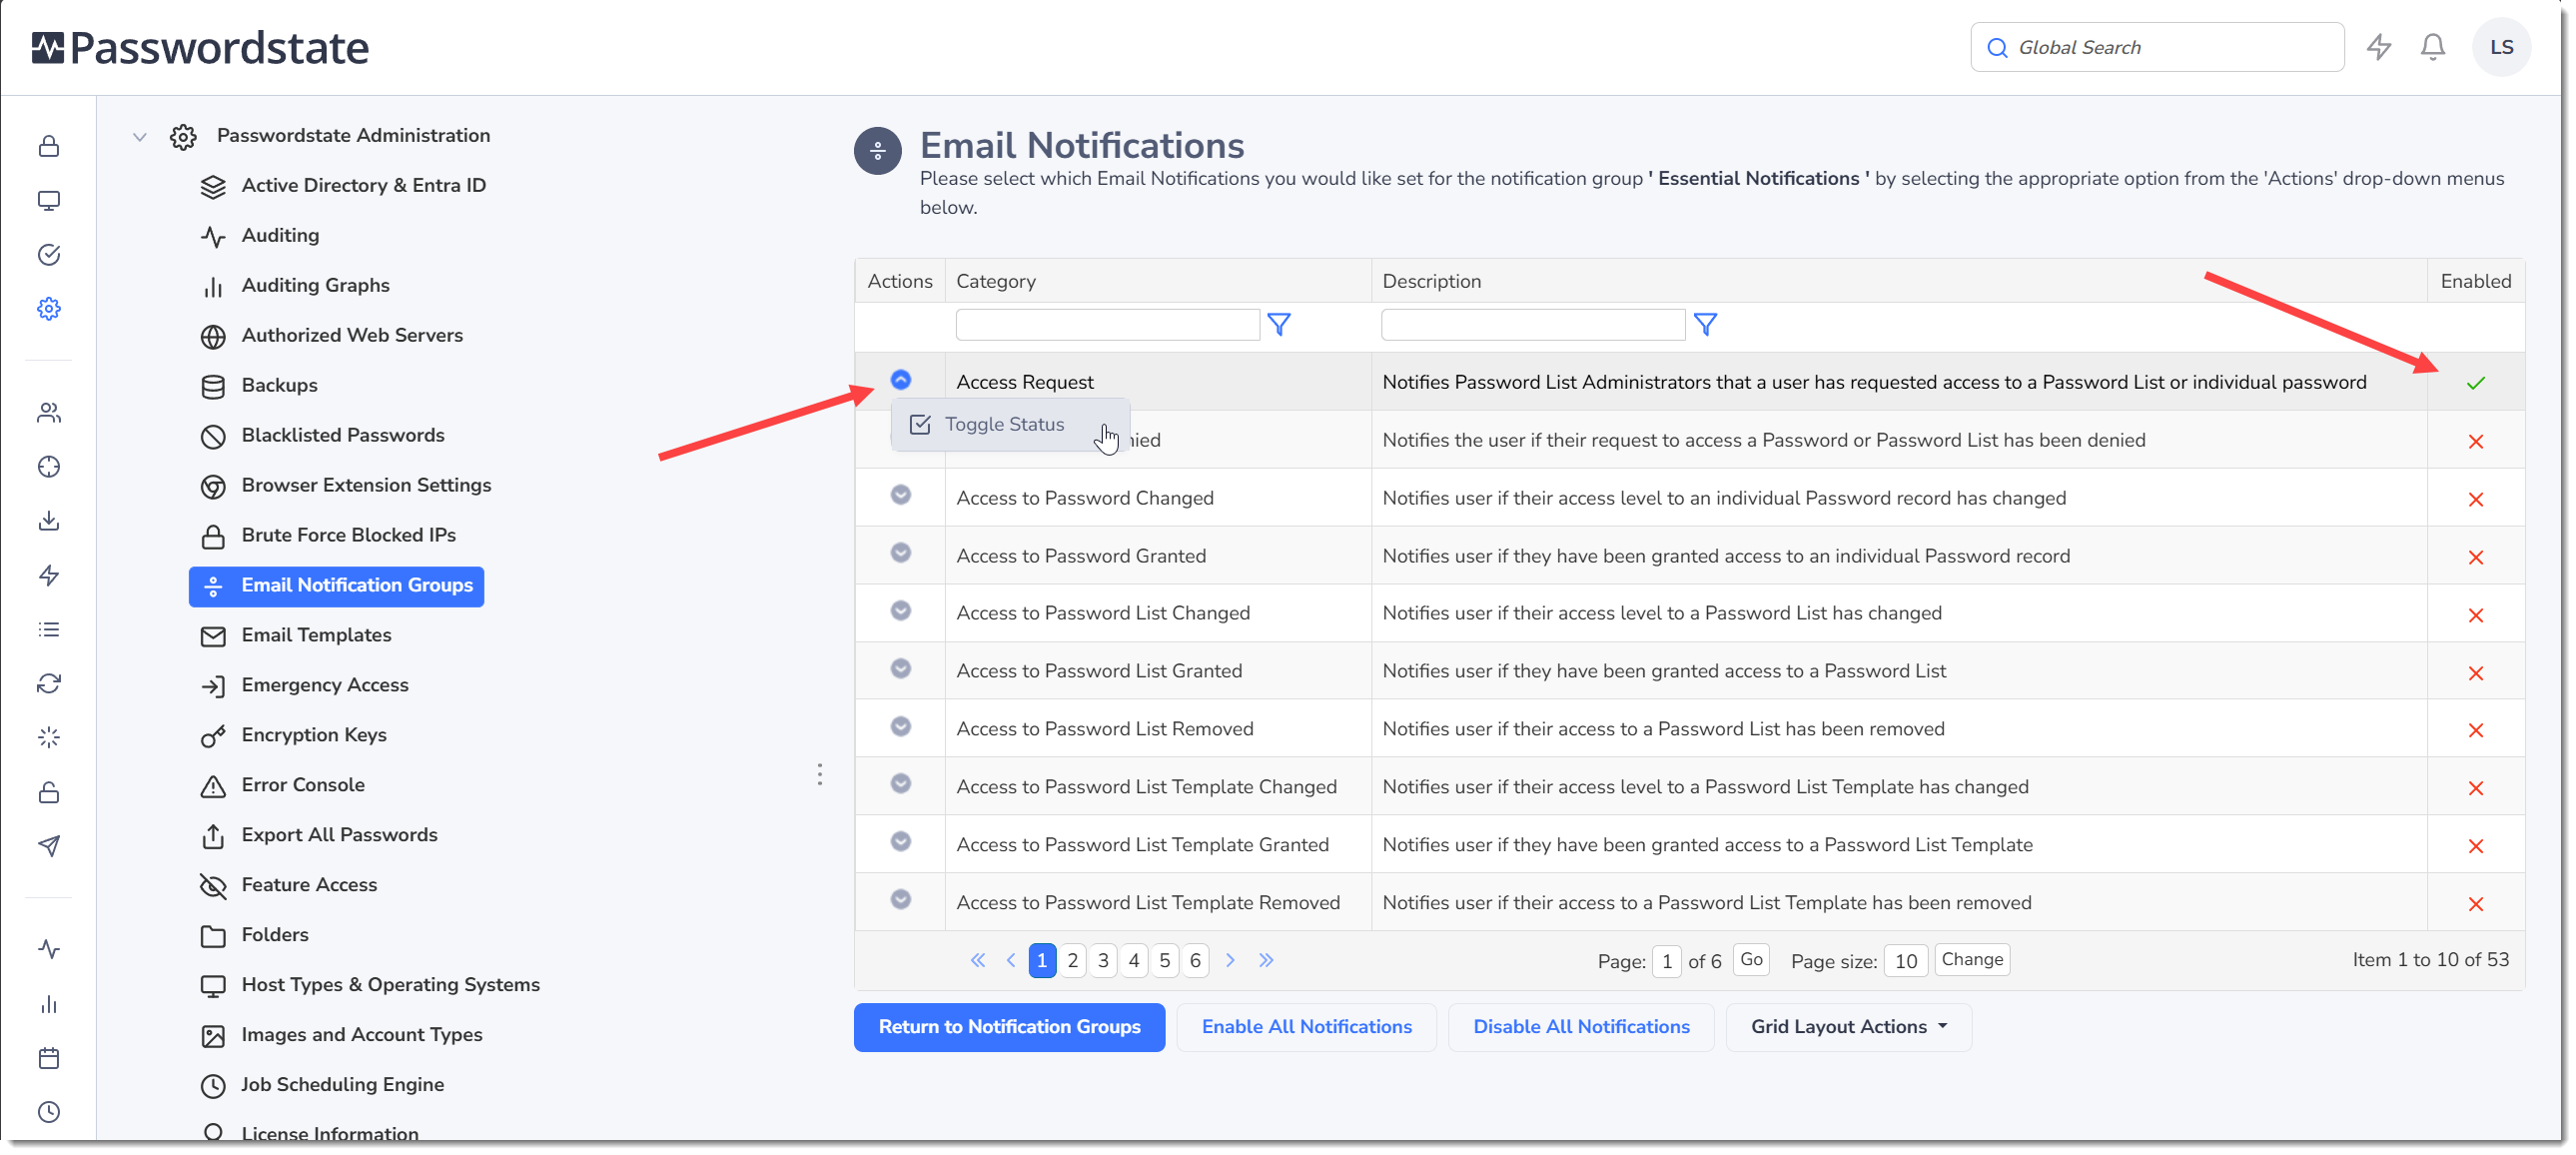The image size is (2576, 1155).
Task: Click the list icon in the left rail
Action: click(48, 630)
